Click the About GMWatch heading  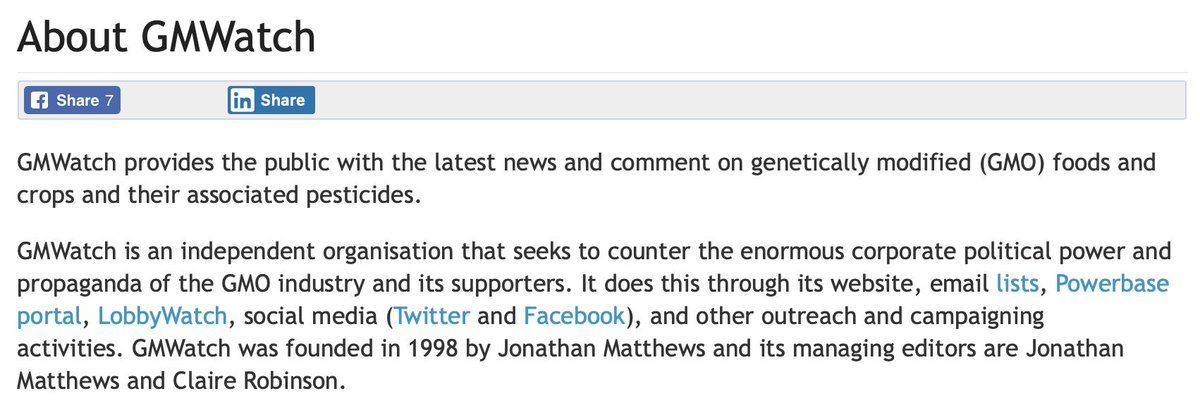[167, 38]
